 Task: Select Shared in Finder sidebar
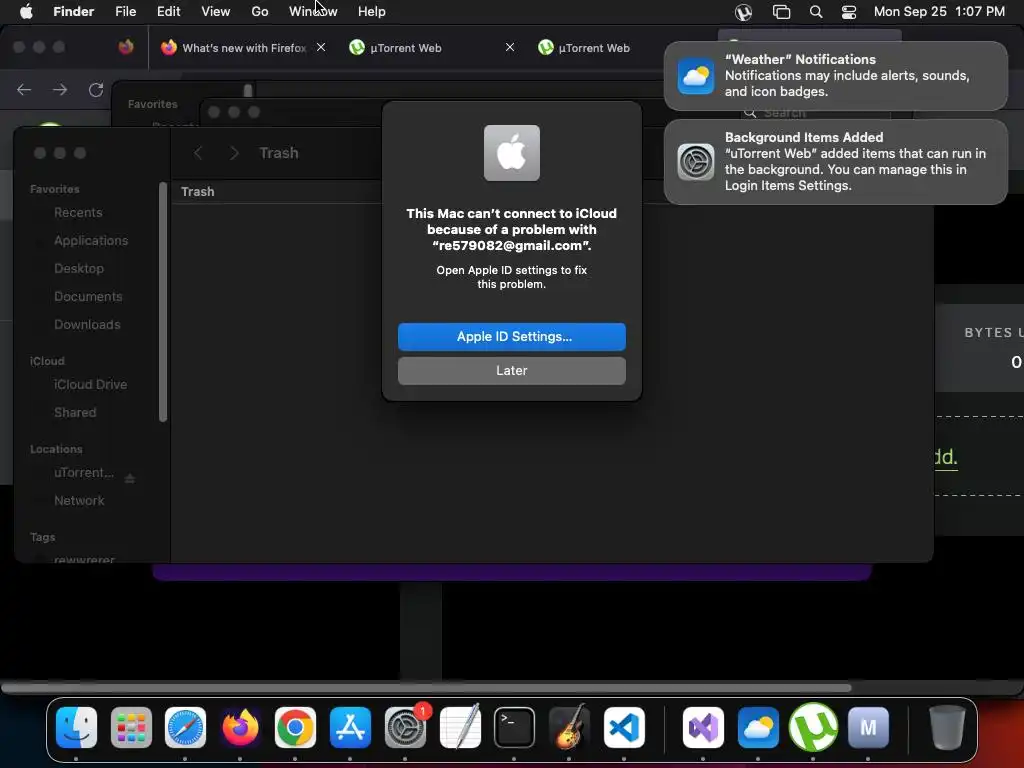pyautogui.click(x=75, y=413)
